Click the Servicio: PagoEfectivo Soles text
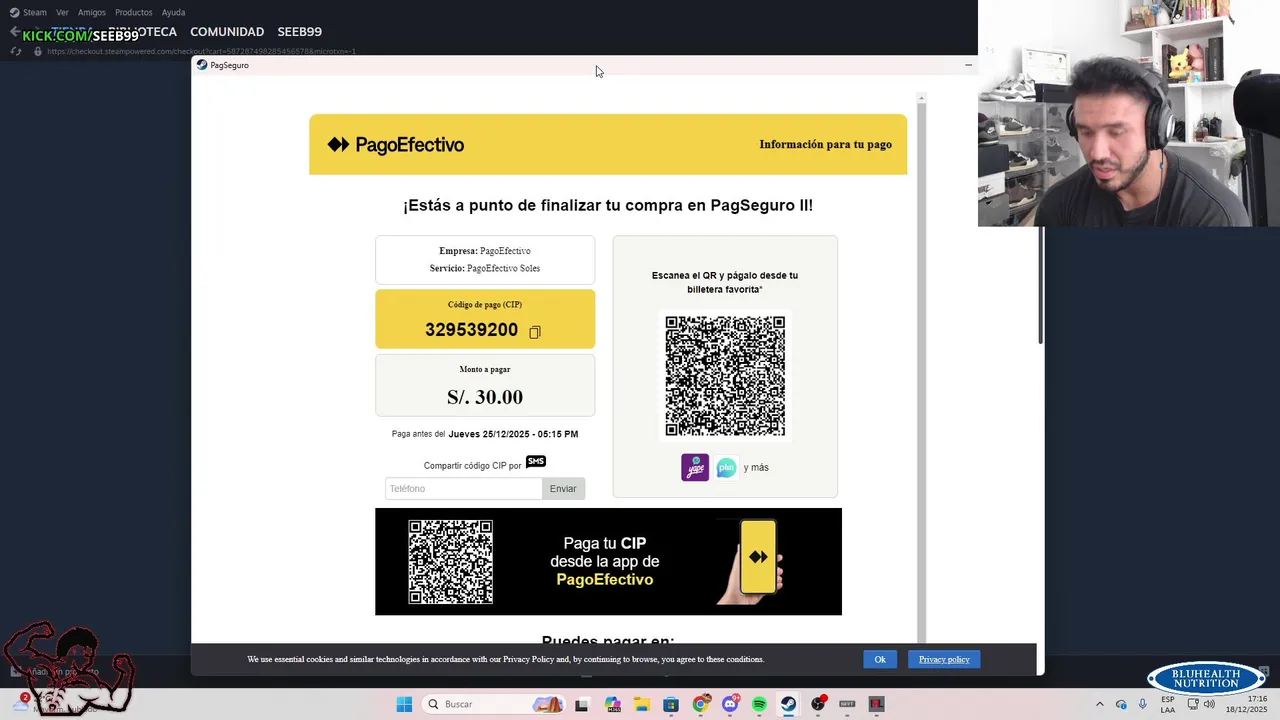Viewport: 1280px width, 720px height. coord(485,268)
